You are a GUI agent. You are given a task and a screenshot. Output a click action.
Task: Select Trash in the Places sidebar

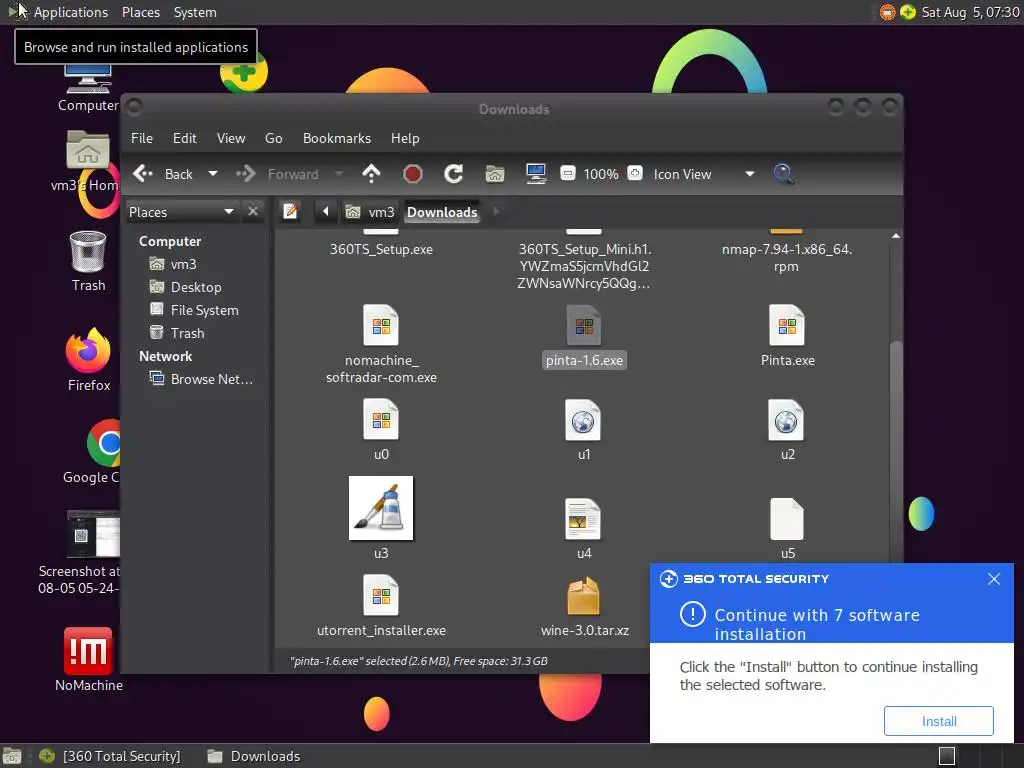tap(177, 333)
